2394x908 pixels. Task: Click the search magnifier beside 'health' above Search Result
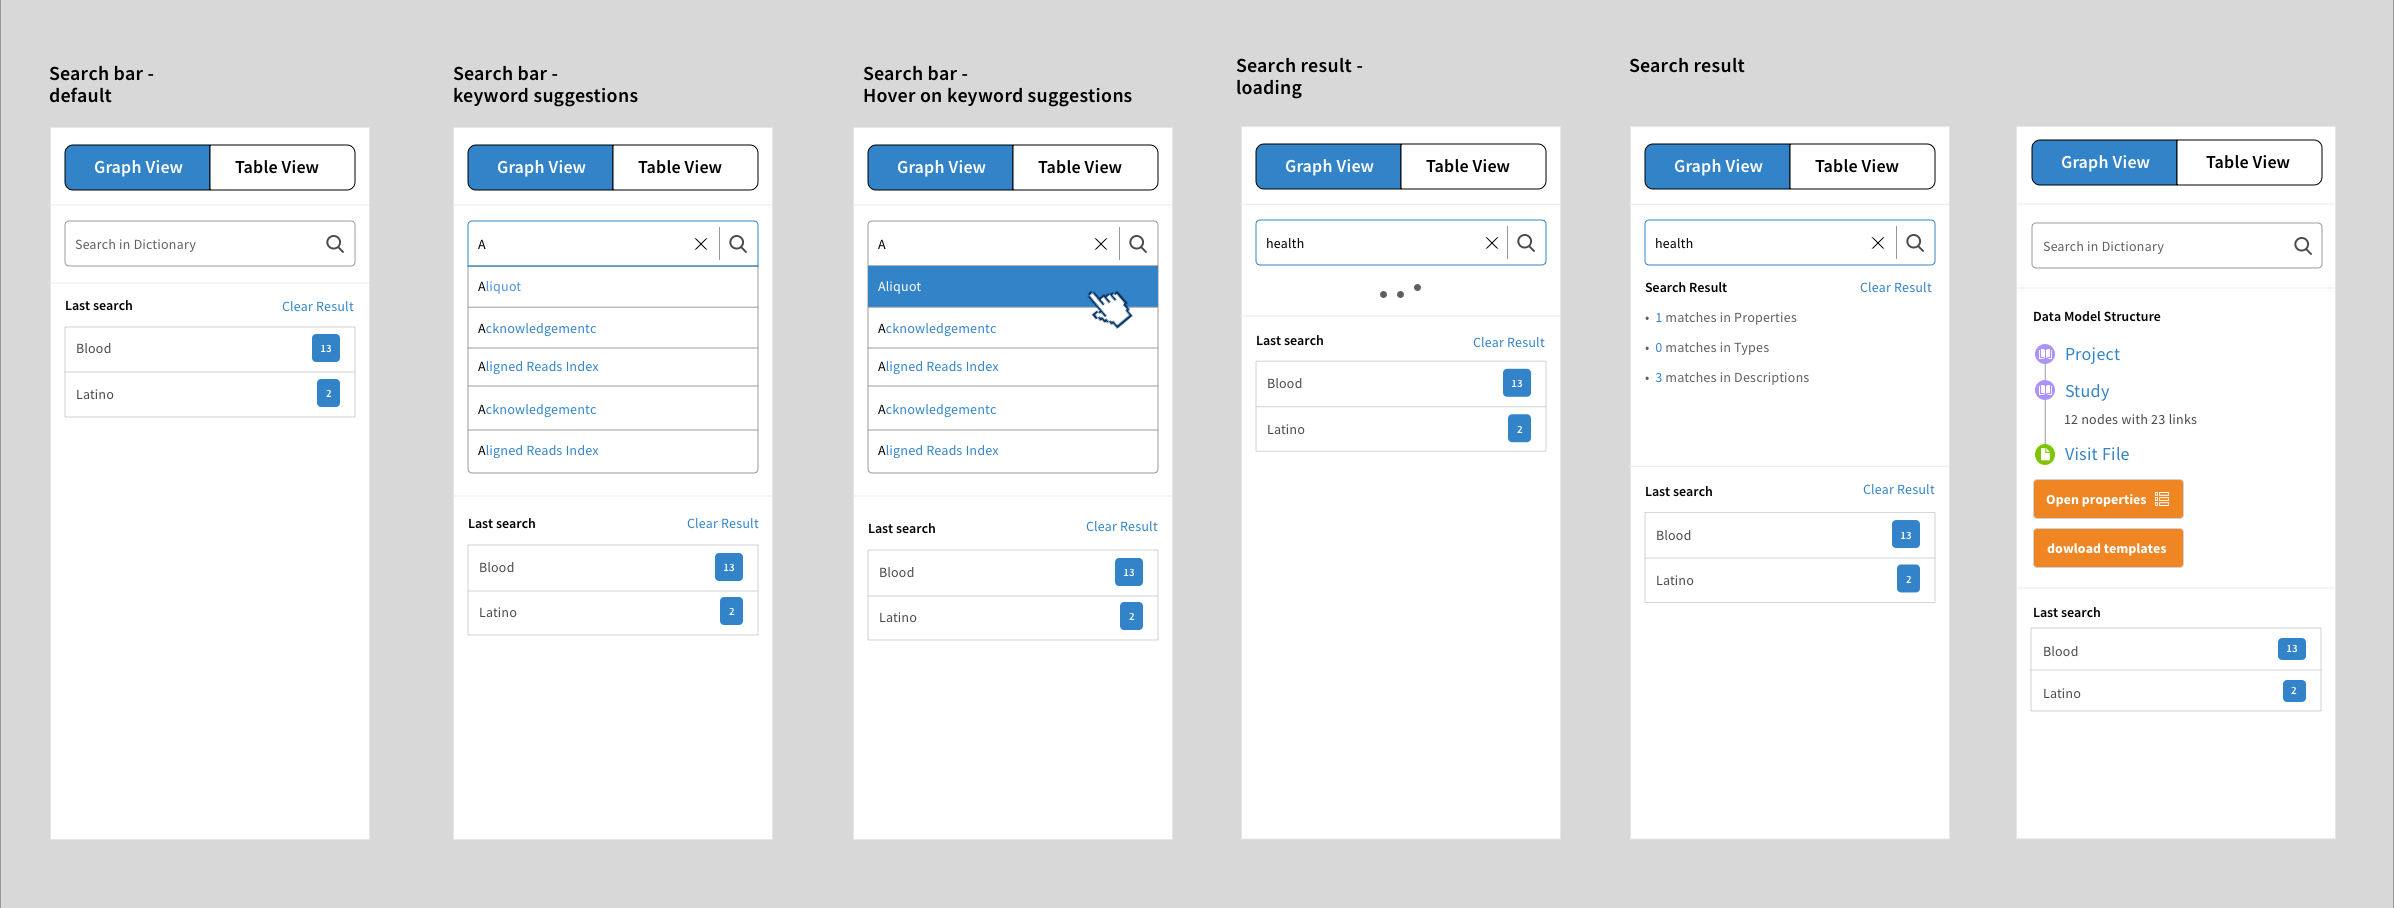1915,243
